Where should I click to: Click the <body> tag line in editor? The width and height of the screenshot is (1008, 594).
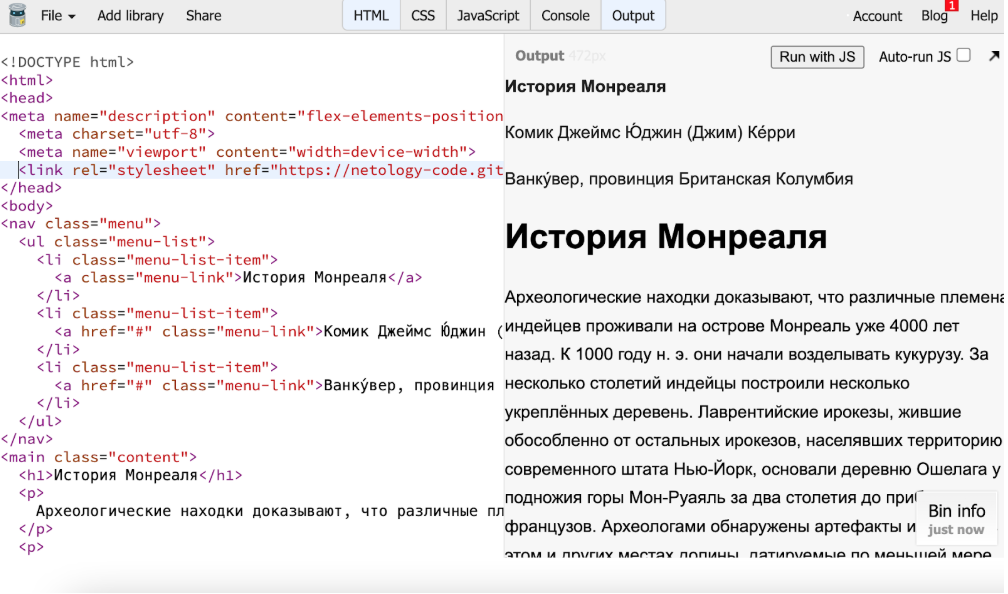pyautogui.click(x=27, y=206)
